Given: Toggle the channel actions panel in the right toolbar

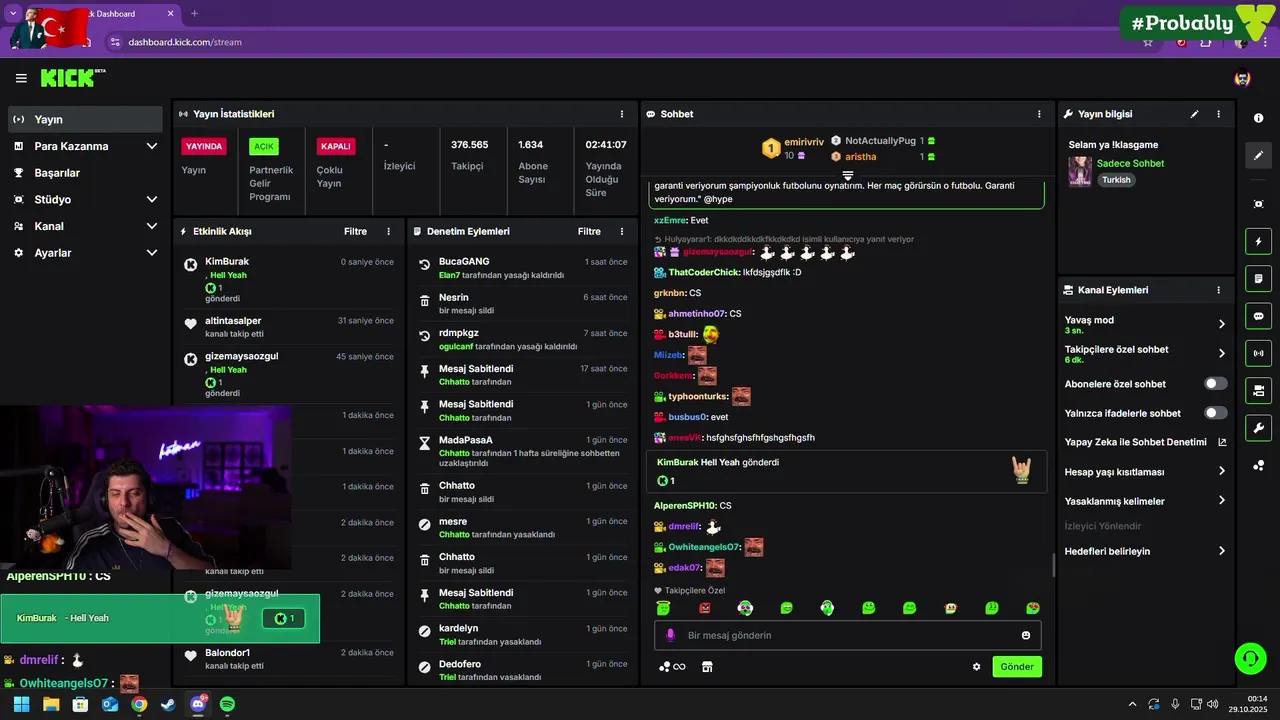Looking at the screenshot, I should 1258,390.
